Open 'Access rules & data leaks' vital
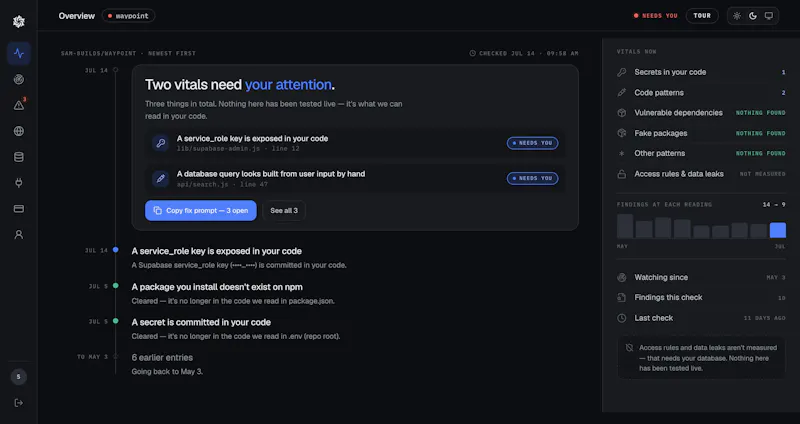The image size is (800, 424). coord(701,174)
